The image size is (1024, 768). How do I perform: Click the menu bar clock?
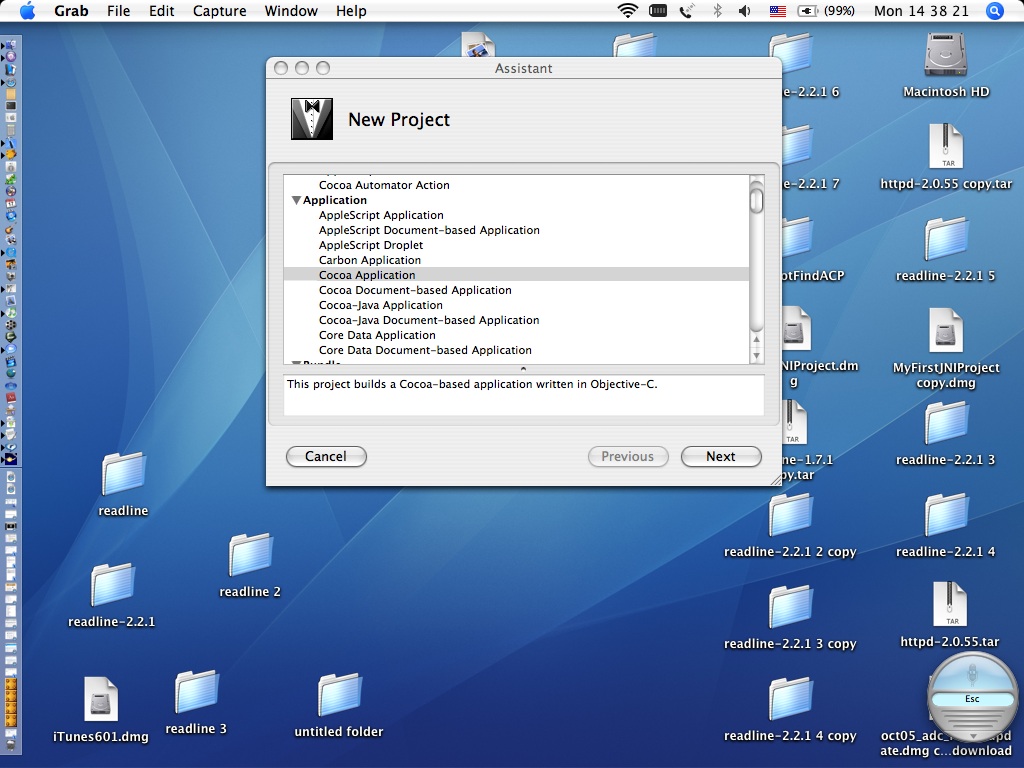[921, 10]
